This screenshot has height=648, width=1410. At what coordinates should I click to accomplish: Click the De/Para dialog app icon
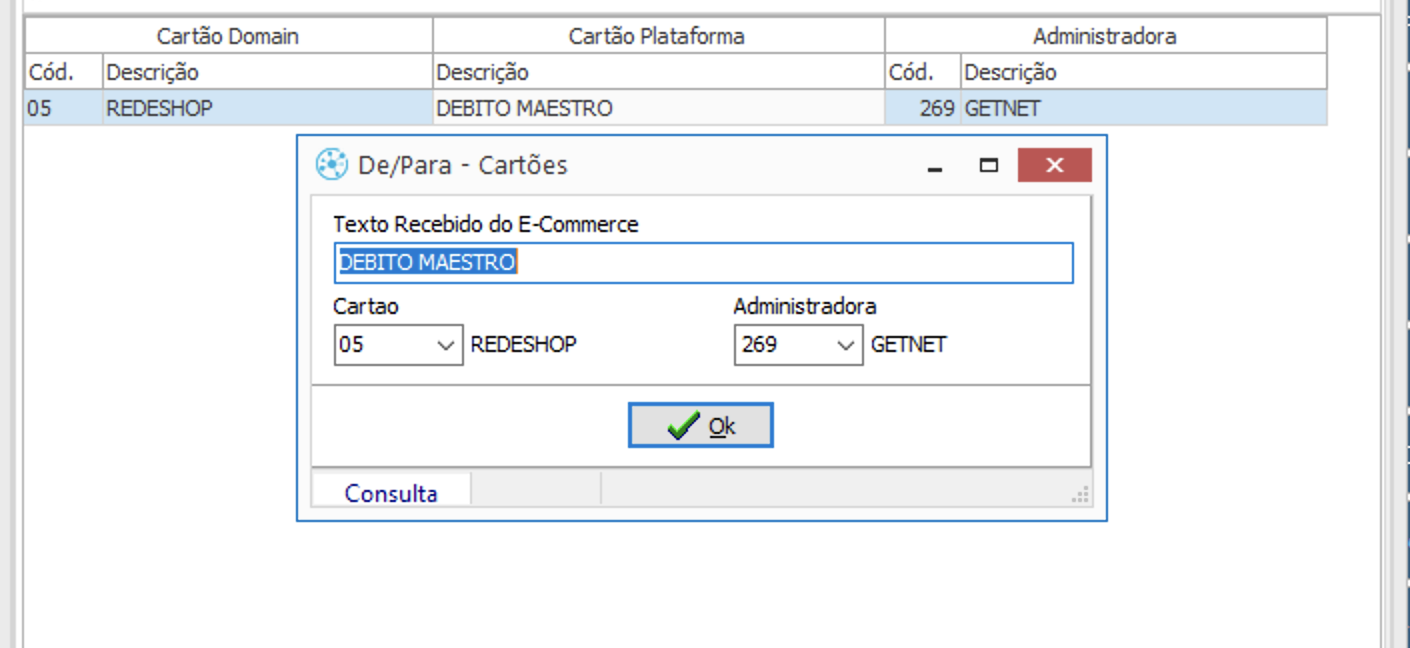pyautogui.click(x=330, y=164)
